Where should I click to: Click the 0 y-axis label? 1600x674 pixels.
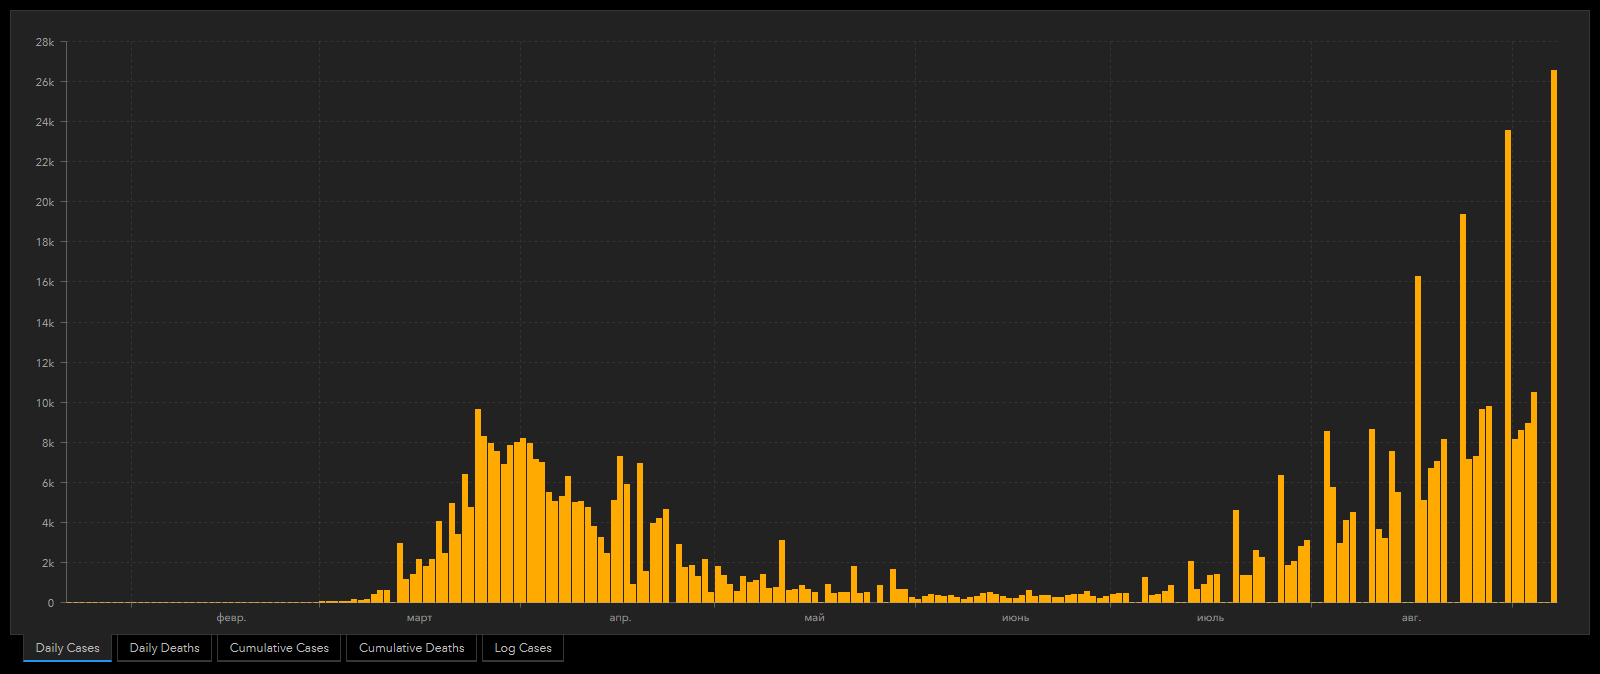tap(51, 603)
